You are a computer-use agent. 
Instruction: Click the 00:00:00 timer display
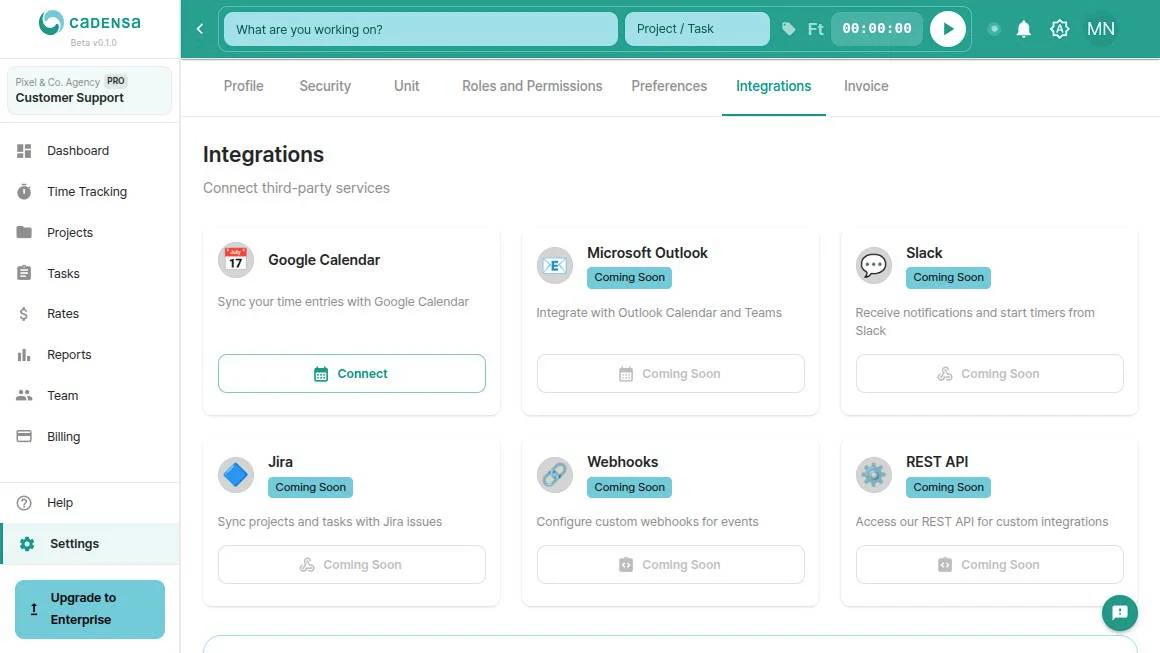click(877, 29)
